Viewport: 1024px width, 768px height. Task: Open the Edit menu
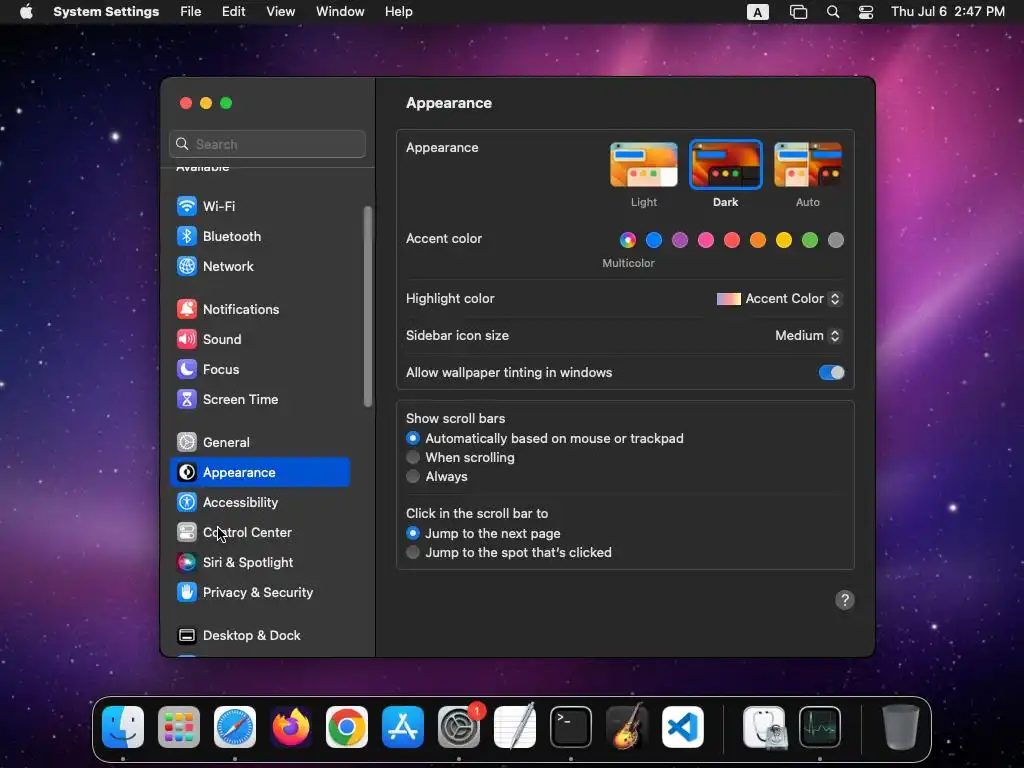pos(233,12)
